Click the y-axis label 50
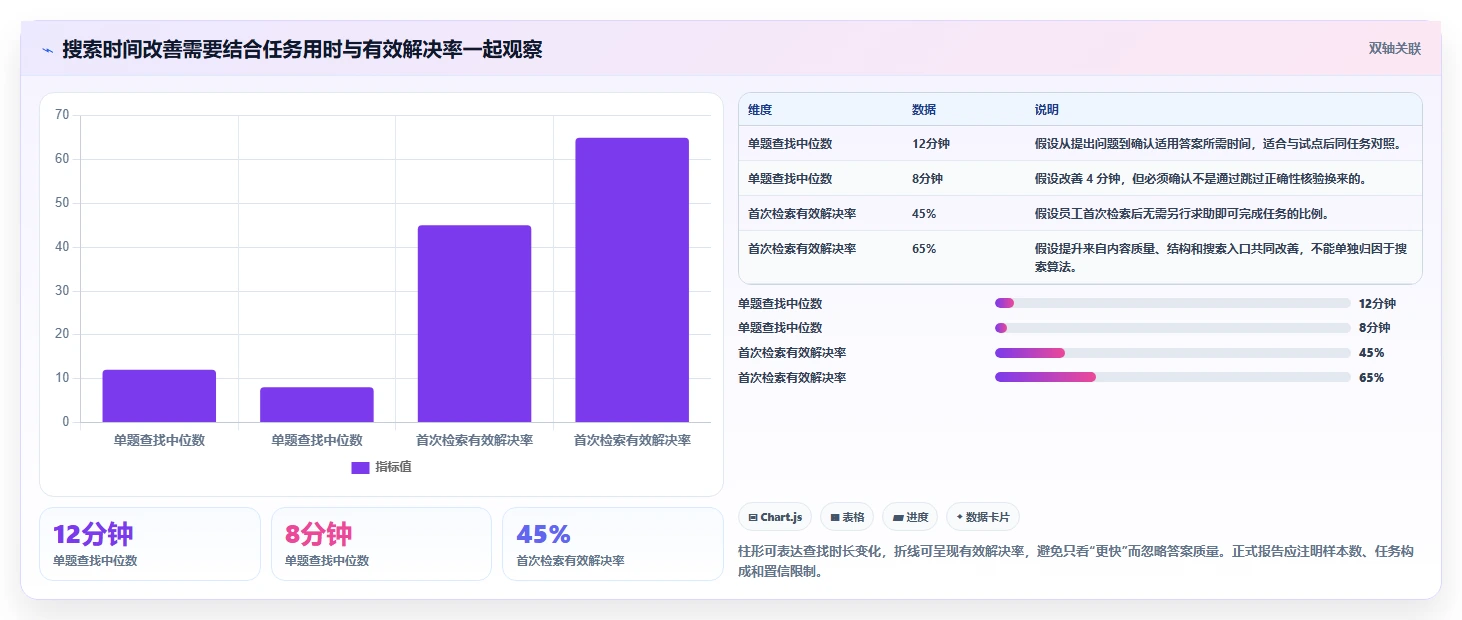 62,203
